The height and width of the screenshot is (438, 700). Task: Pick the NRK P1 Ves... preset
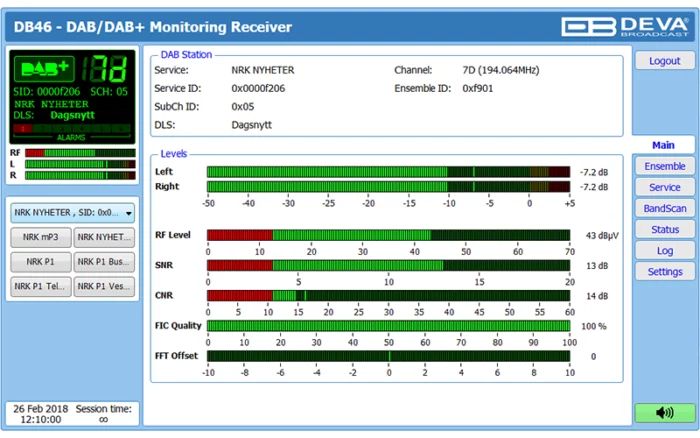coord(105,286)
